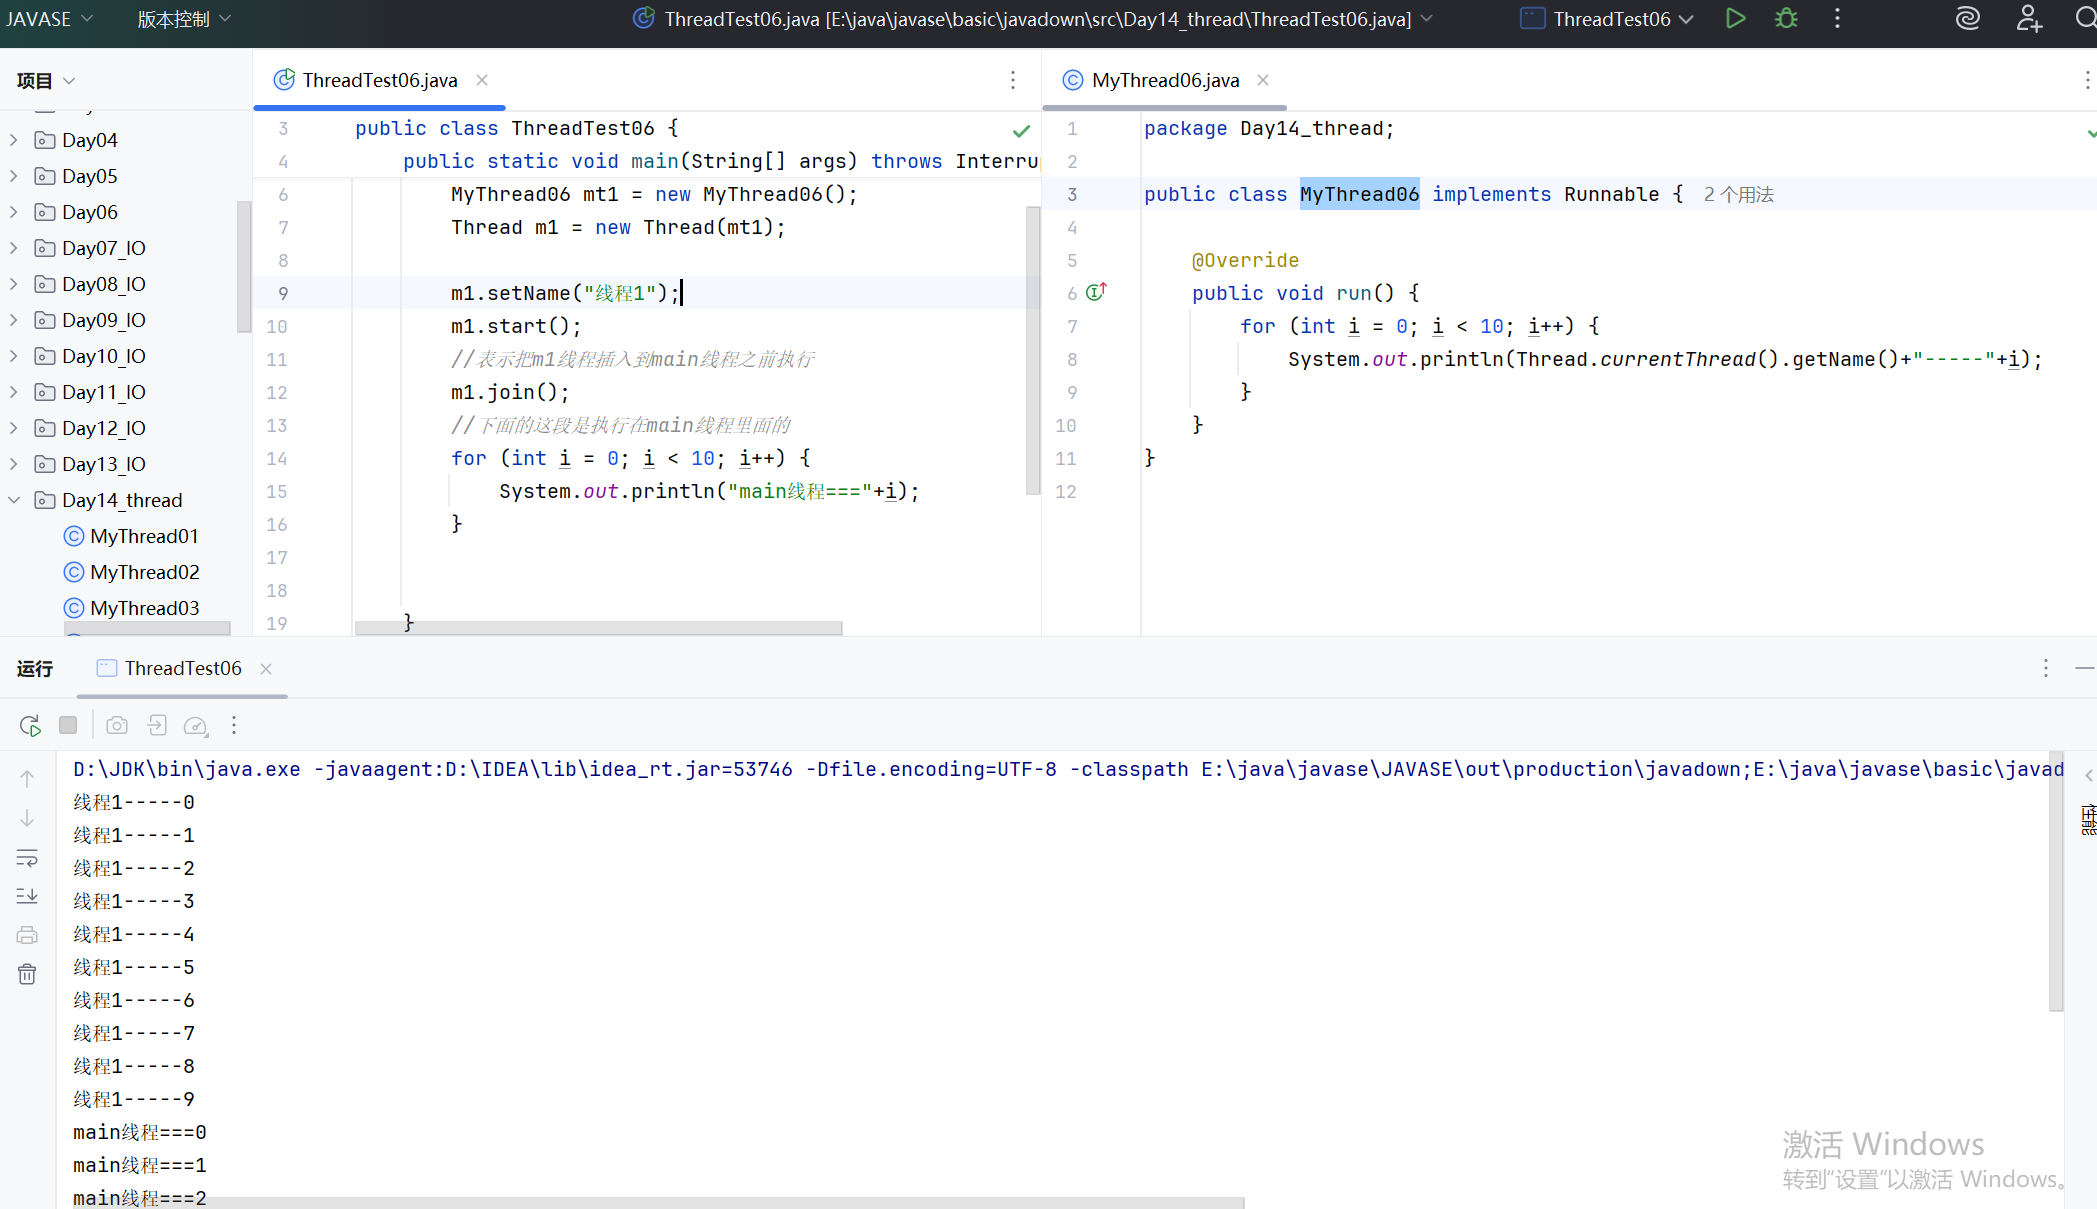The width and height of the screenshot is (2097, 1209).
Task: Select the ThreadTest06 tab in Run panel
Action: click(x=183, y=668)
